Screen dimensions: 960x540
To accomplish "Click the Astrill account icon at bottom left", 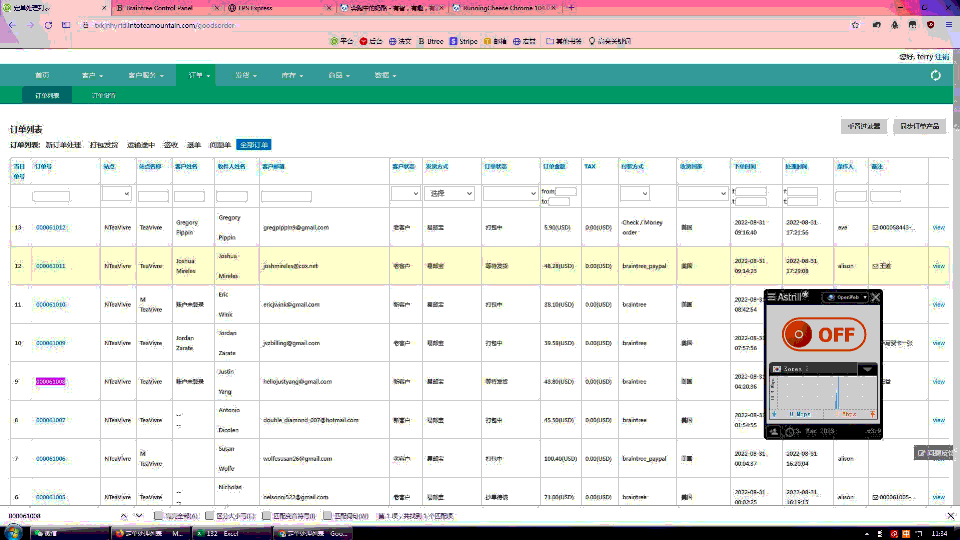I will (774, 432).
